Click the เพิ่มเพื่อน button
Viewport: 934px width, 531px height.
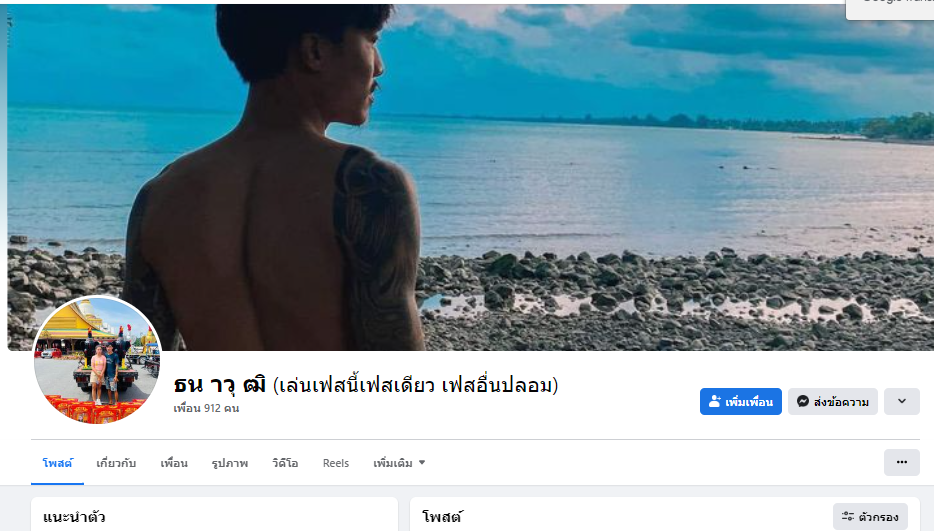[740, 402]
